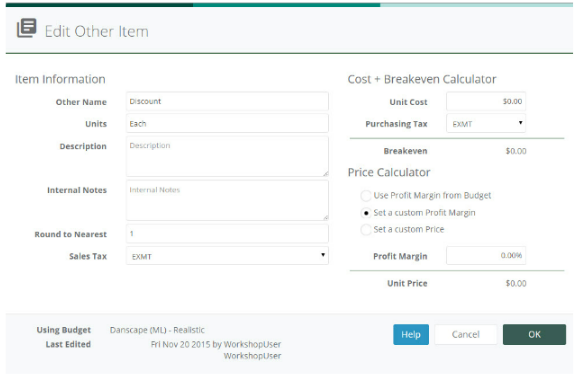Click the Description text area
Viewport: 575px width, 380px height.
(x=227, y=156)
